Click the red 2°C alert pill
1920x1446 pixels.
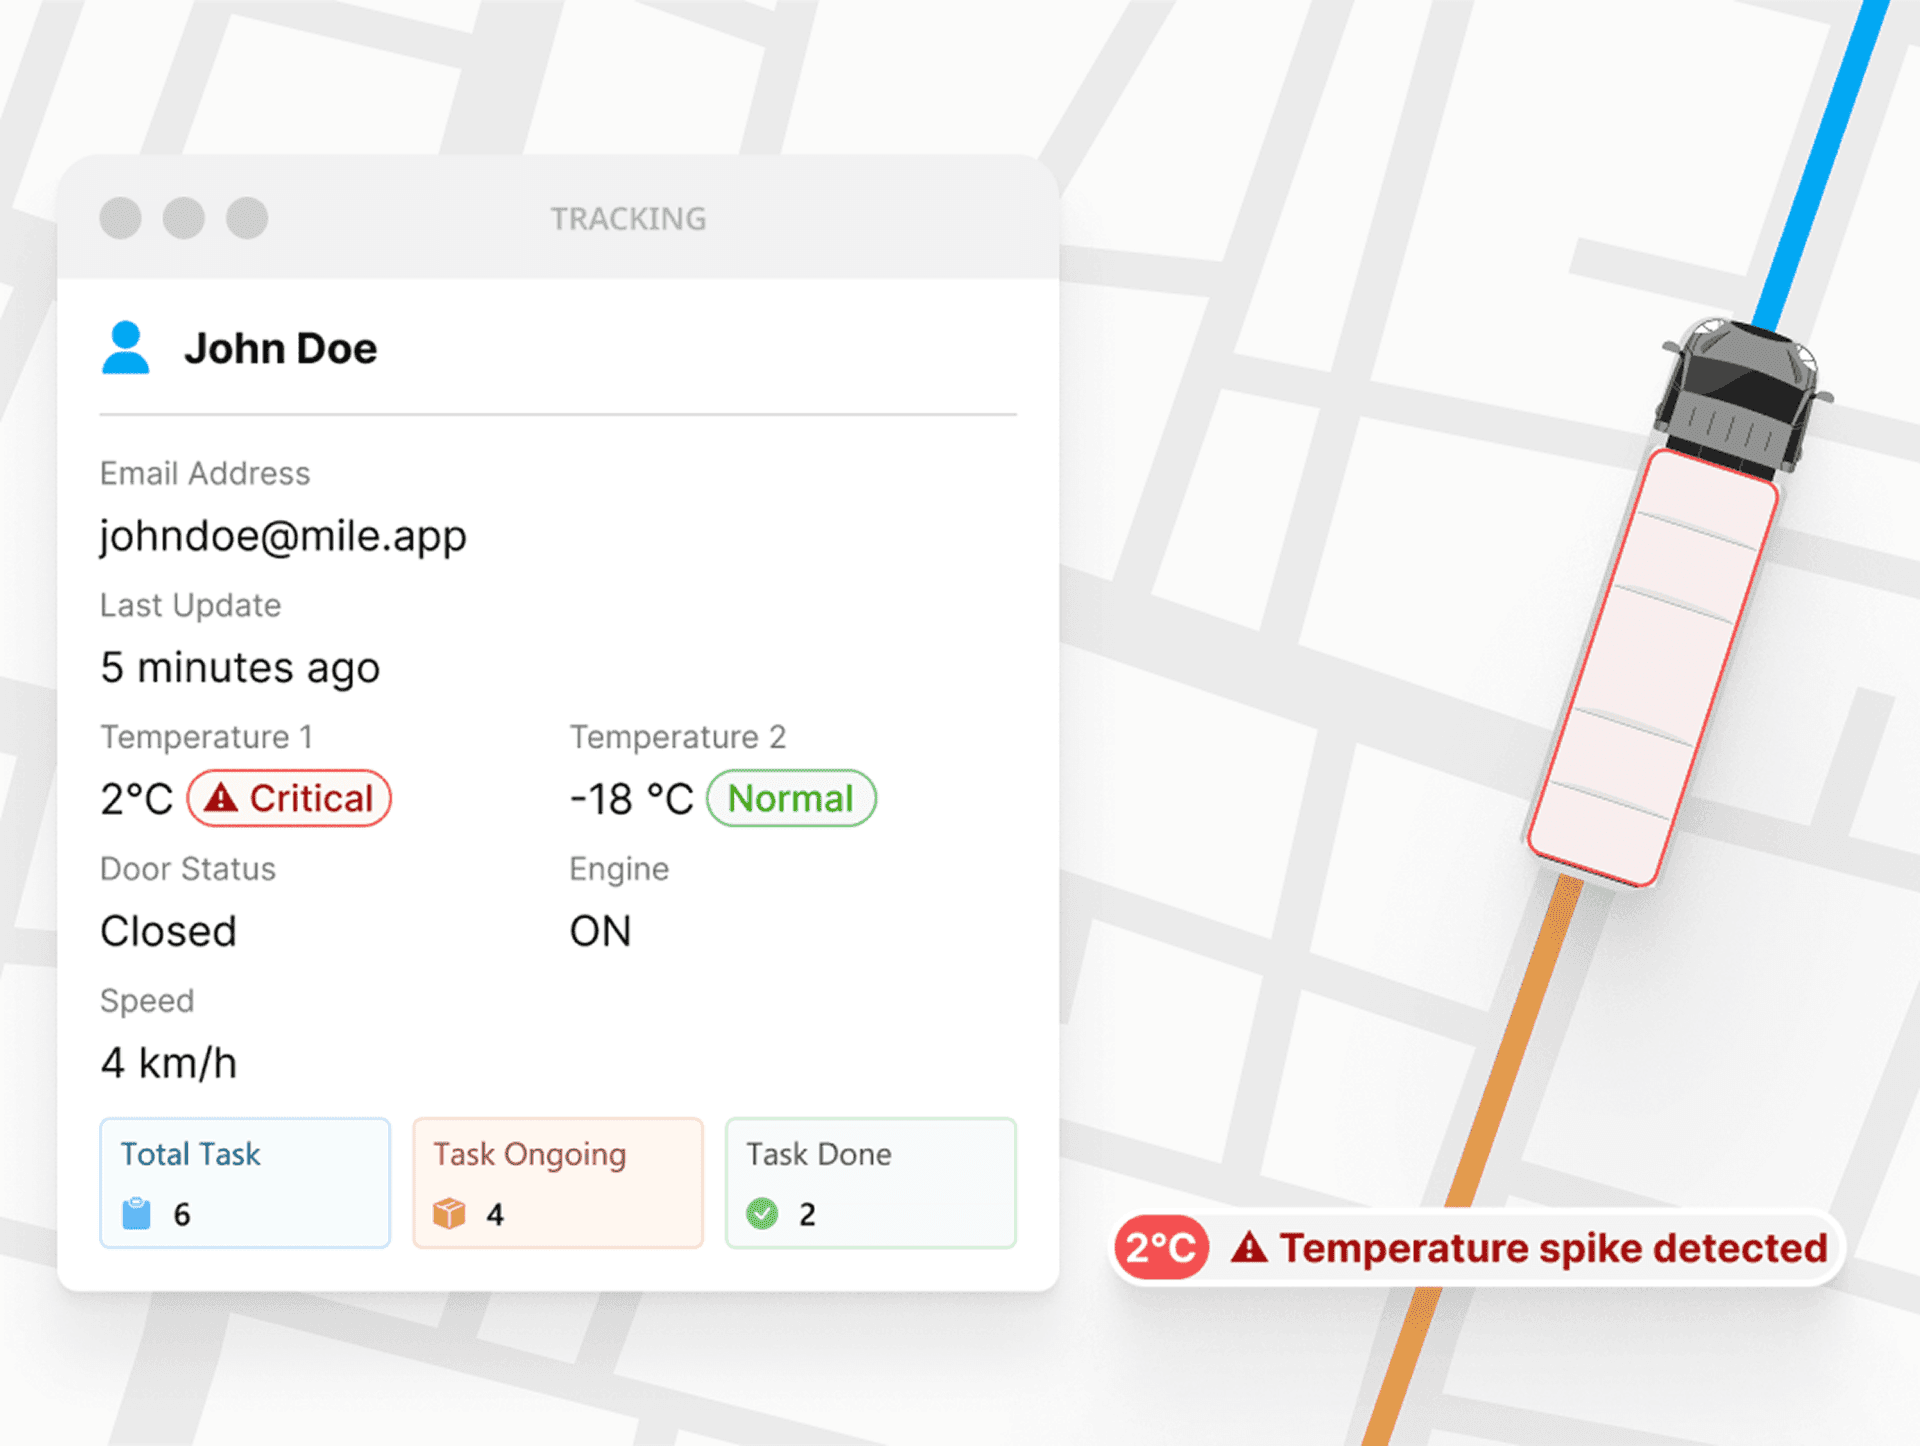pyautogui.click(x=1161, y=1248)
